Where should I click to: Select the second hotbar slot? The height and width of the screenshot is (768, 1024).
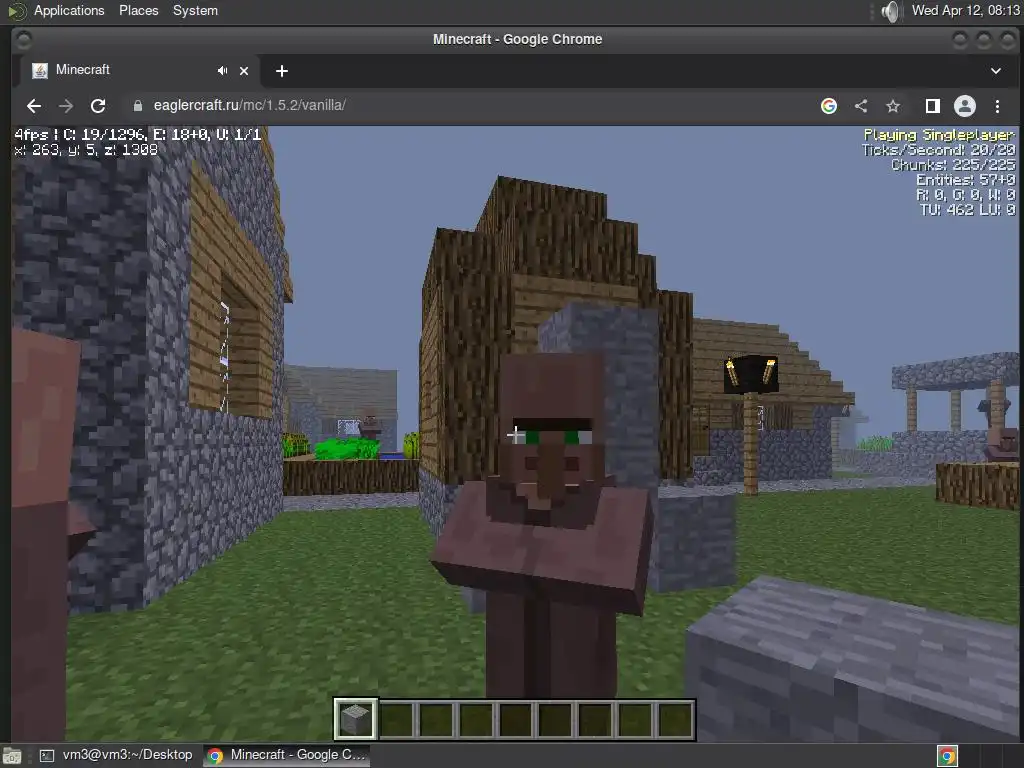396,719
